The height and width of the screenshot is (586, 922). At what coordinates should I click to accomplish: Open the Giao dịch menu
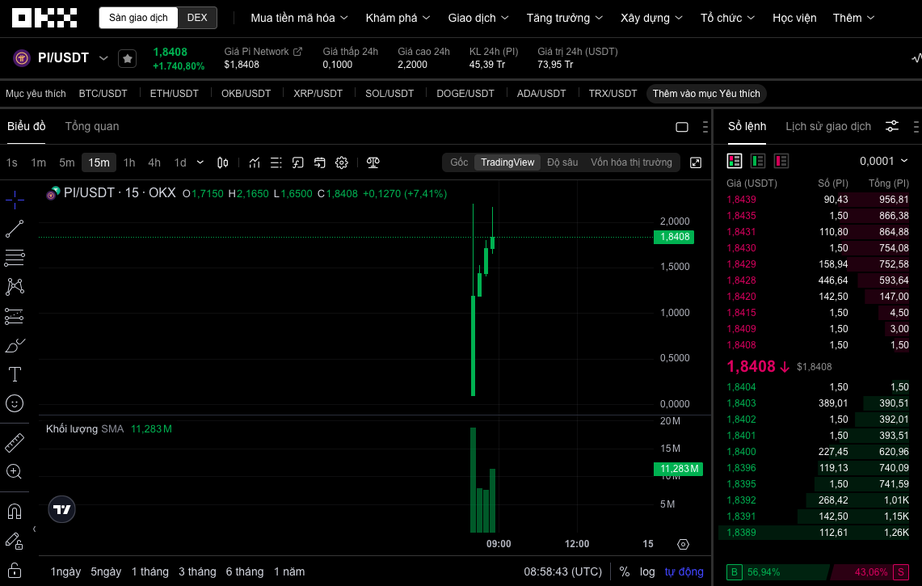click(478, 18)
